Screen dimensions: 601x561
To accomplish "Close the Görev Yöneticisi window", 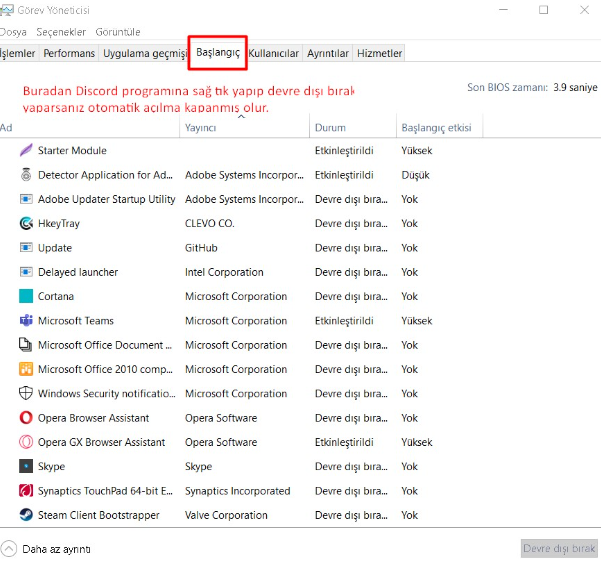I will 584,10.
